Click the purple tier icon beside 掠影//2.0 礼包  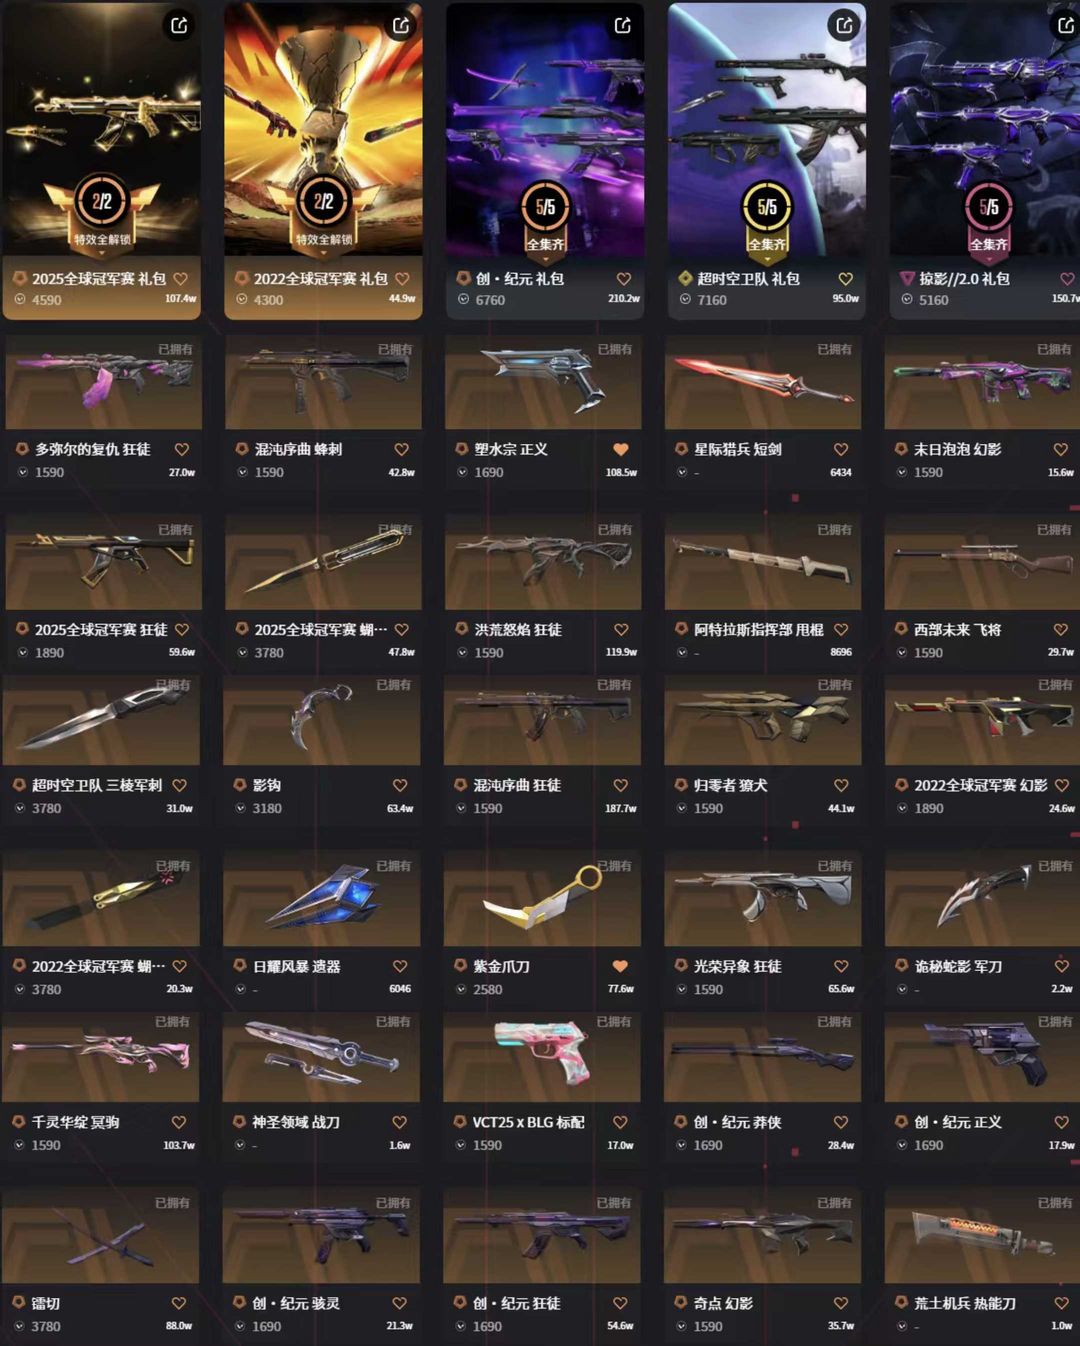click(x=907, y=278)
